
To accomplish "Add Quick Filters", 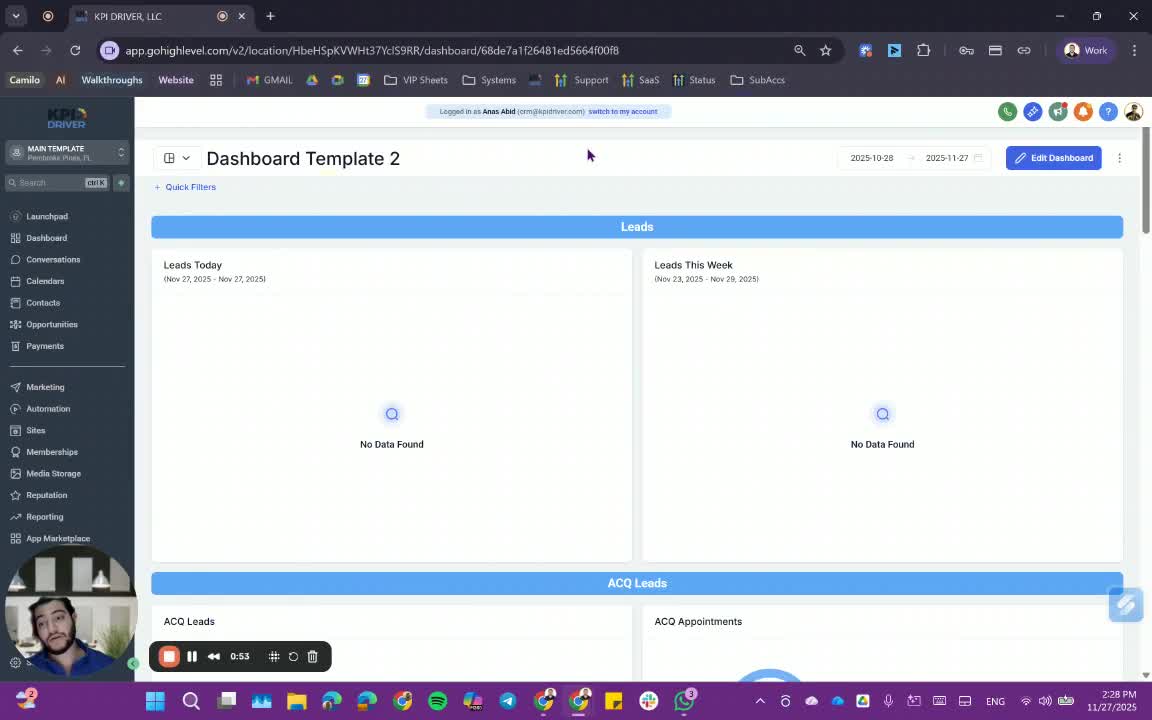I will click(185, 187).
